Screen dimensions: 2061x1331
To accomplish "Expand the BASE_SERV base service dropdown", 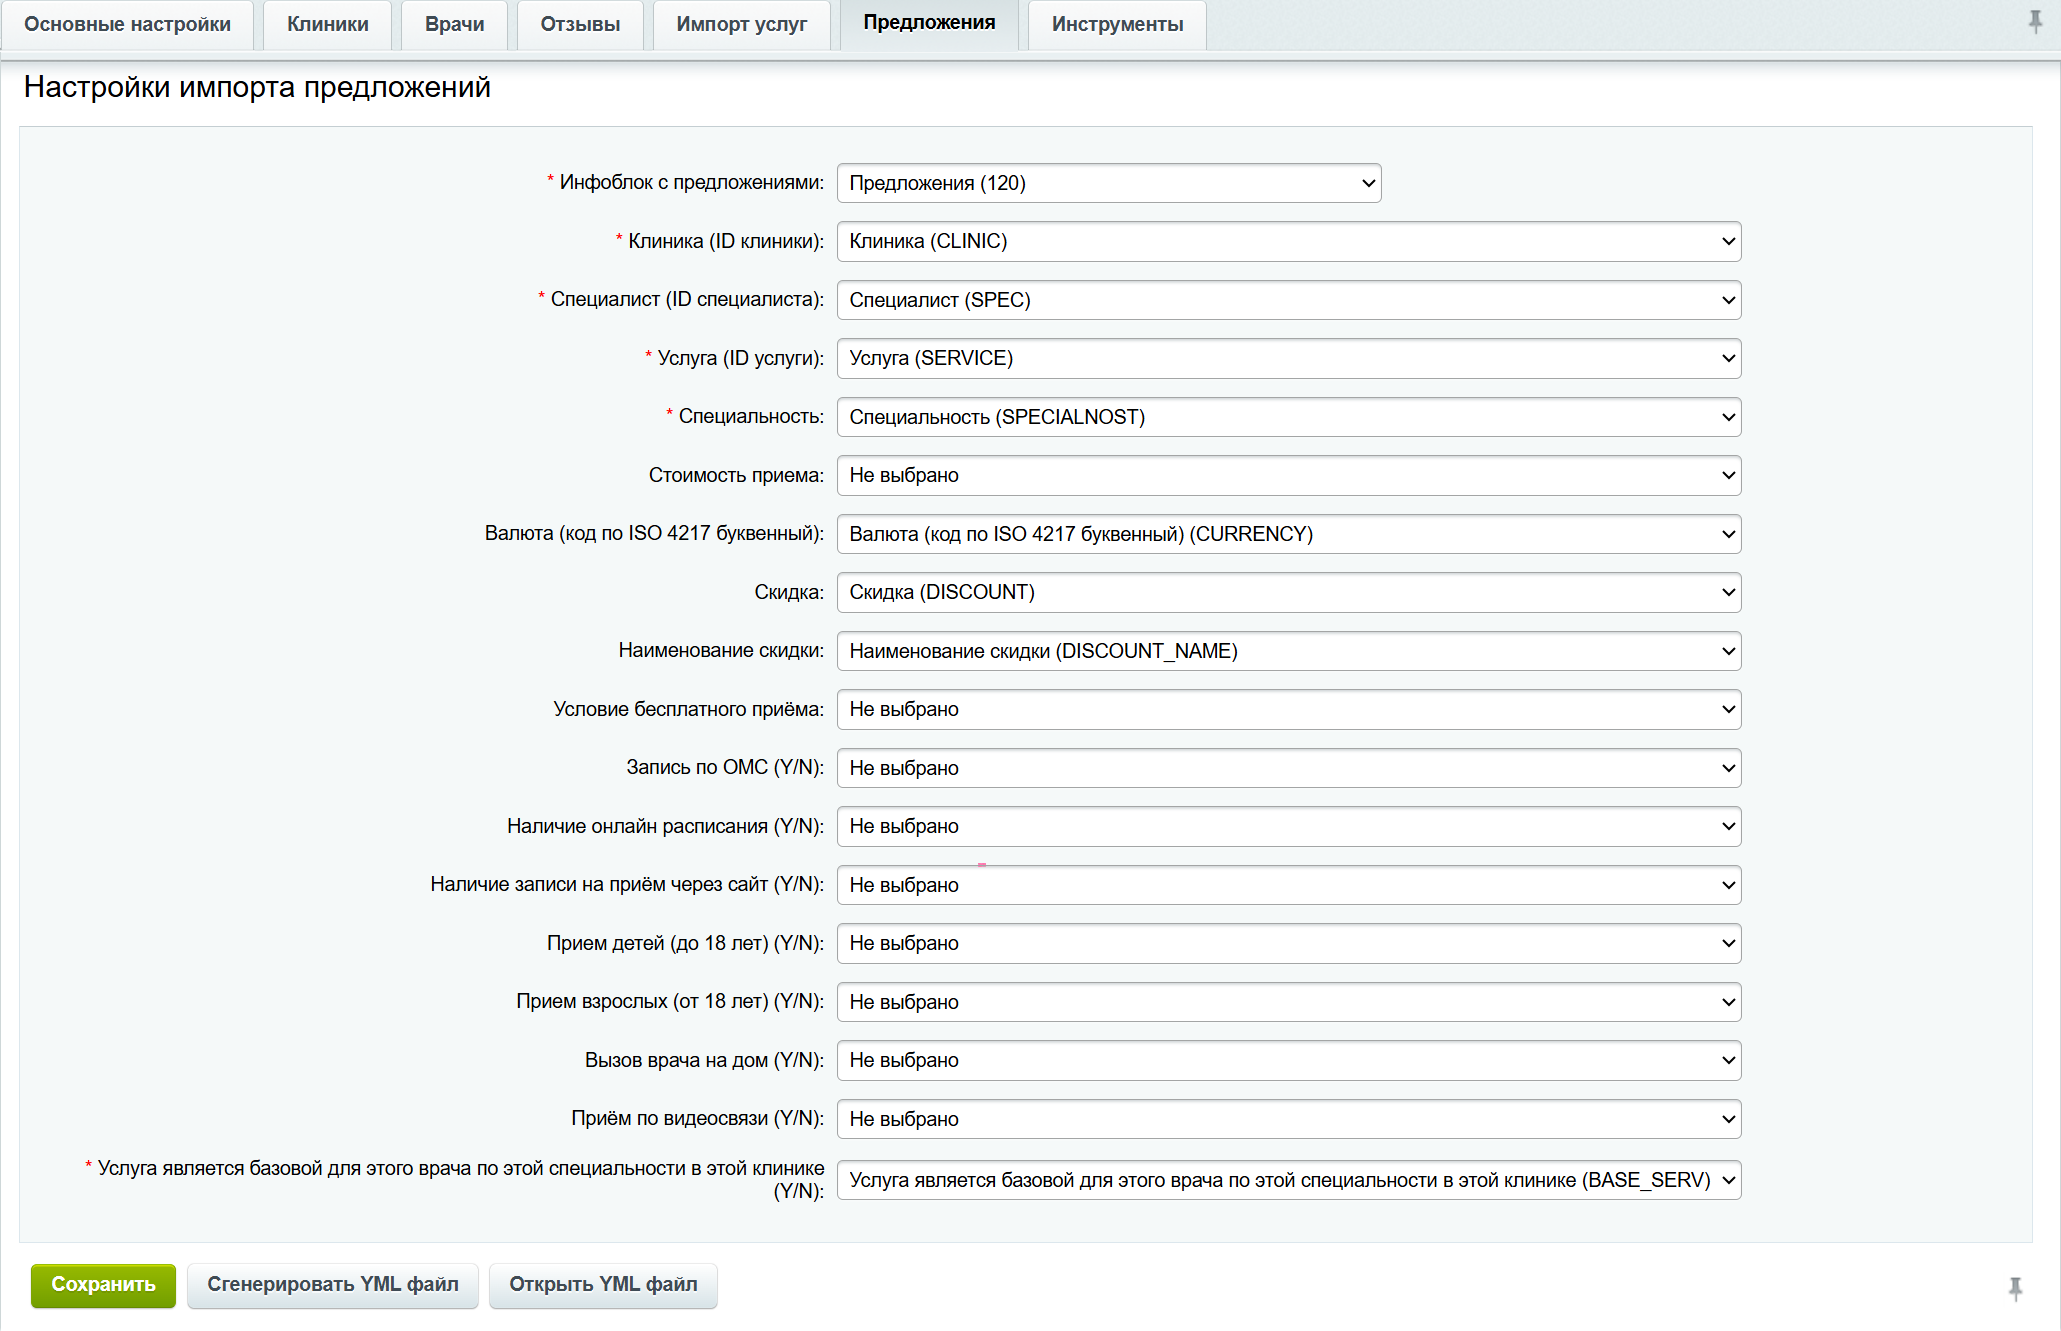I will pos(1288,1180).
